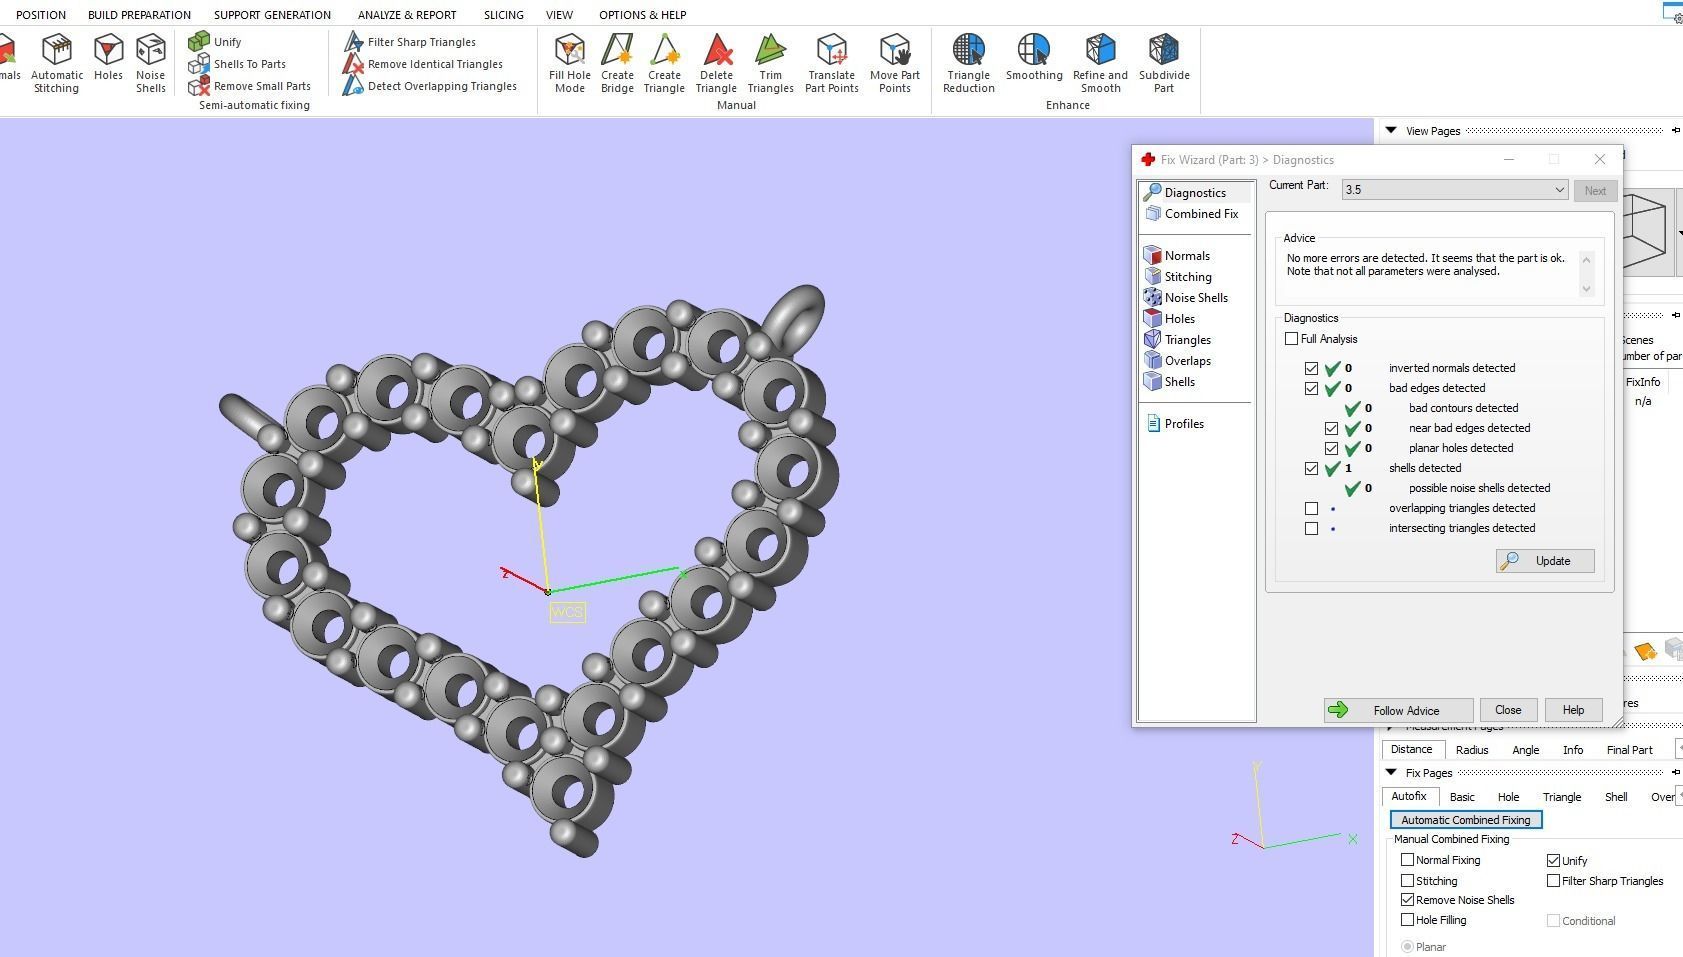Open the Triangle Reduction tool
Screen dimensions: 1683x957
[x=969, y=63]
